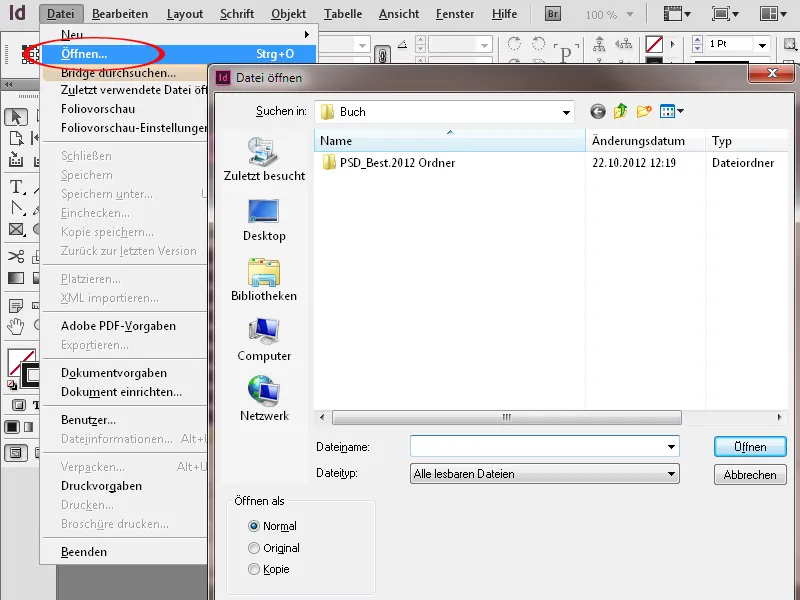Click the Öffnen button to open the file

point(749,446)
